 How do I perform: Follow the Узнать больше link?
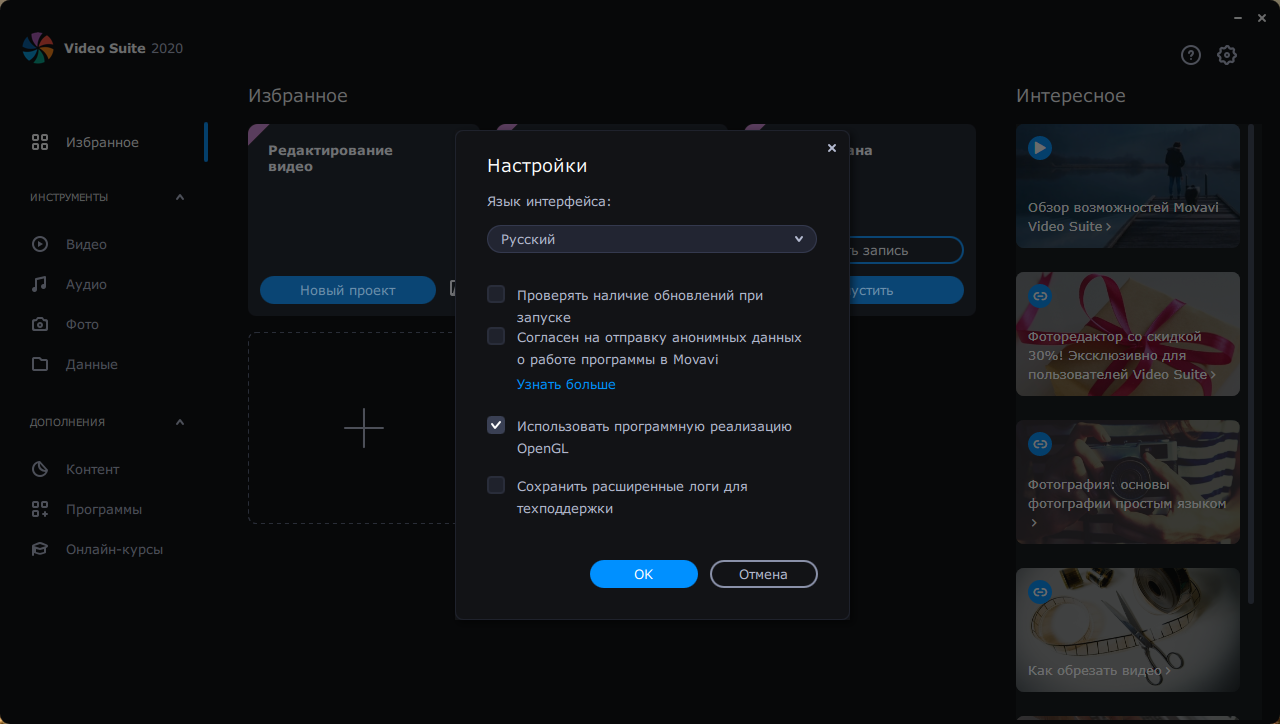566,384
